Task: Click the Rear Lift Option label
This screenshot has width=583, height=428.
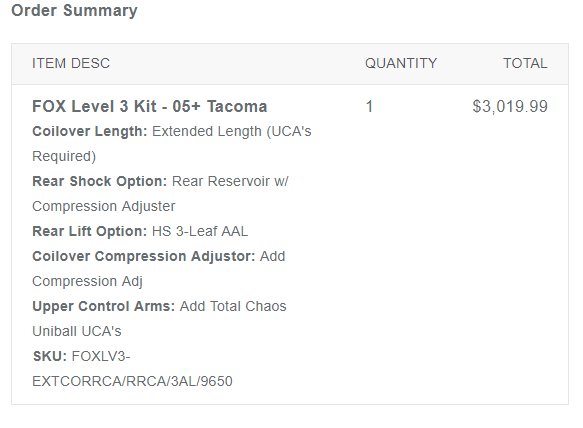Action: [90, 231]
